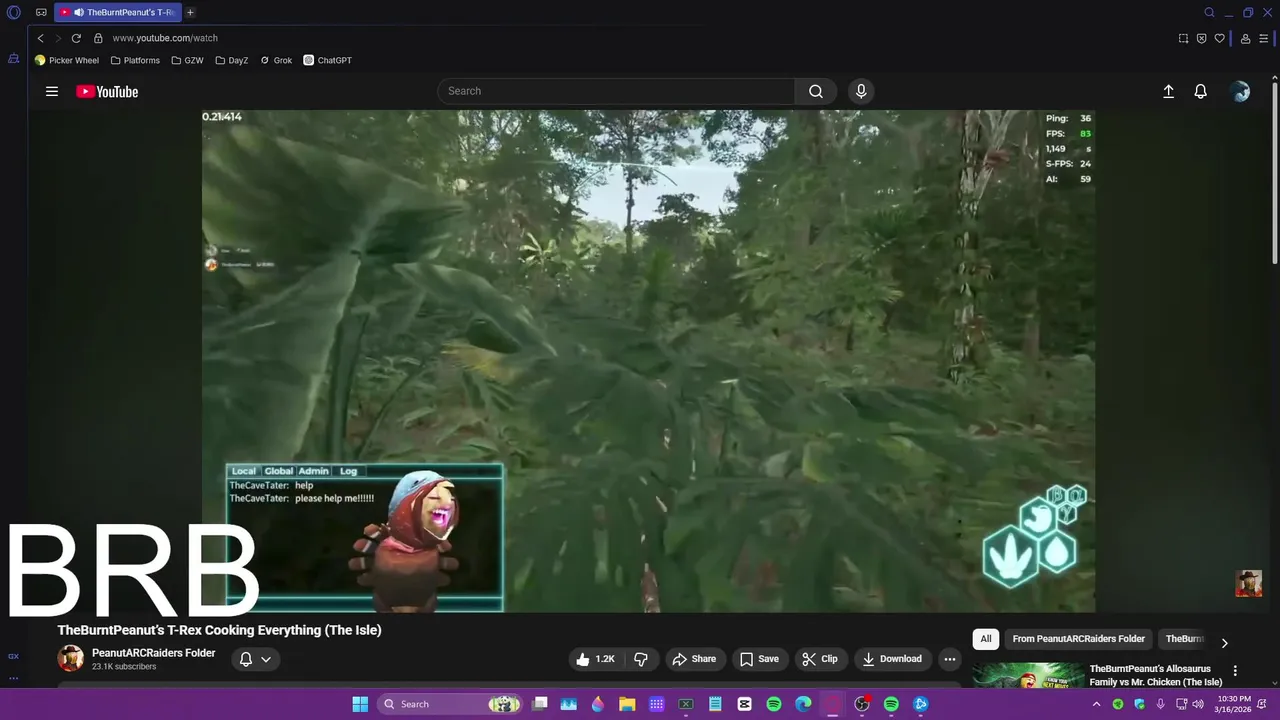Mute the tab via its speaker icon

[78, 12]
